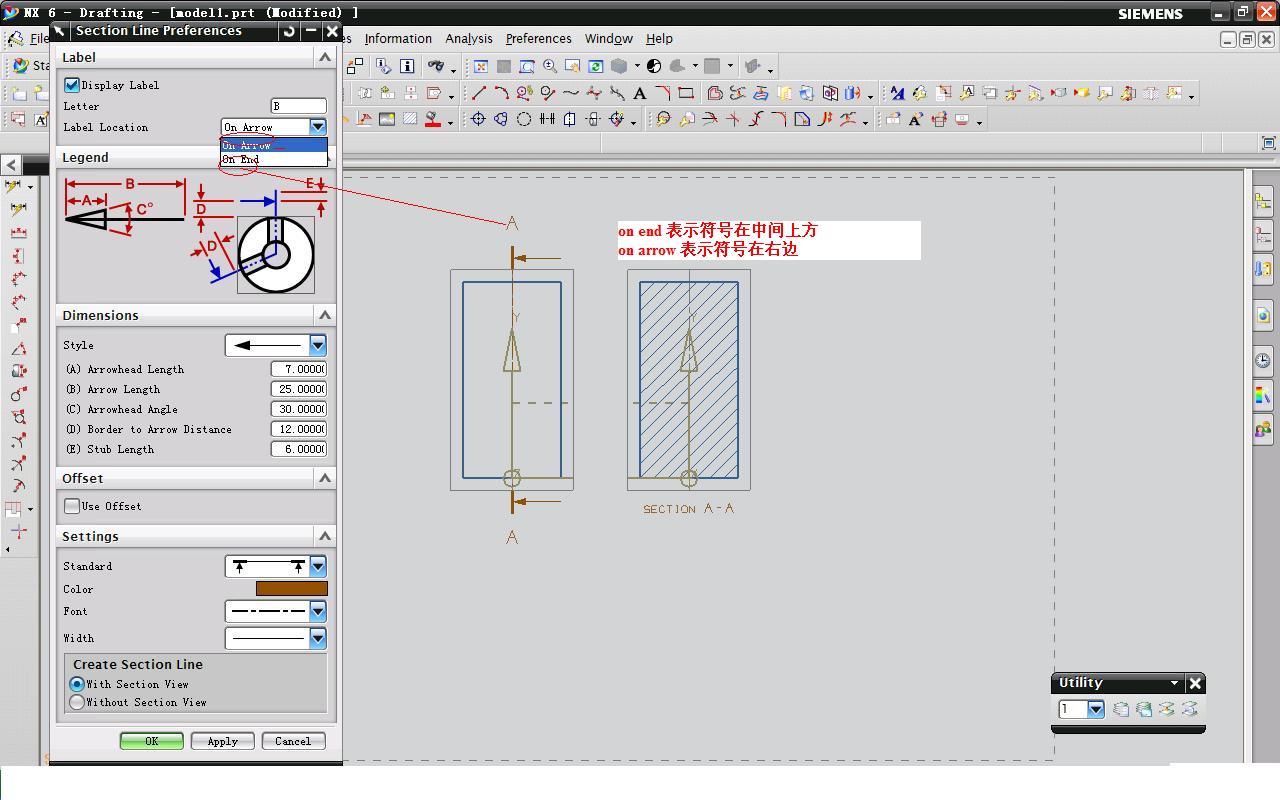The width and height of the screenshot is (1280, 800).
Task: Collapse the Settings section
Action: [325, 536]
